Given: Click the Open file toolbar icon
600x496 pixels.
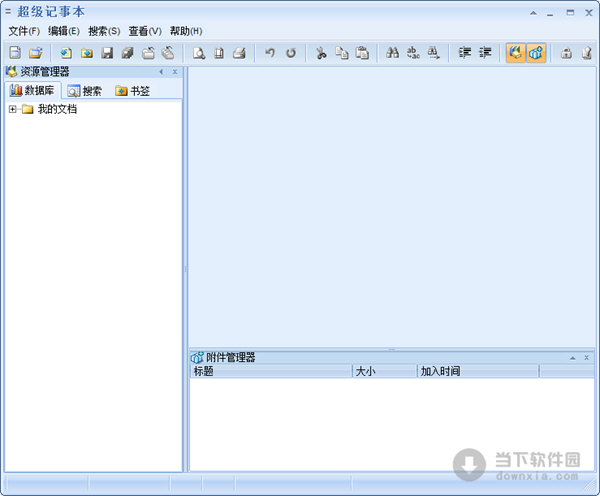Looking at the screenshot, I should click(x=36, y=52).
